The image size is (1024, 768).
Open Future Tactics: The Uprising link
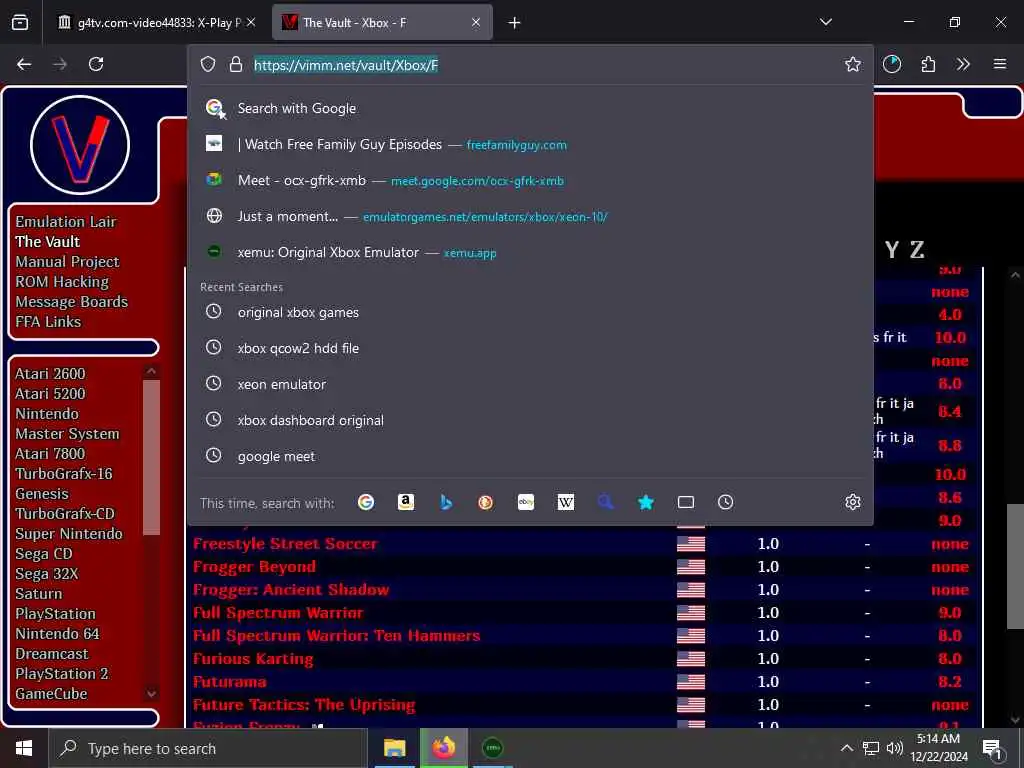click(304, 705)
